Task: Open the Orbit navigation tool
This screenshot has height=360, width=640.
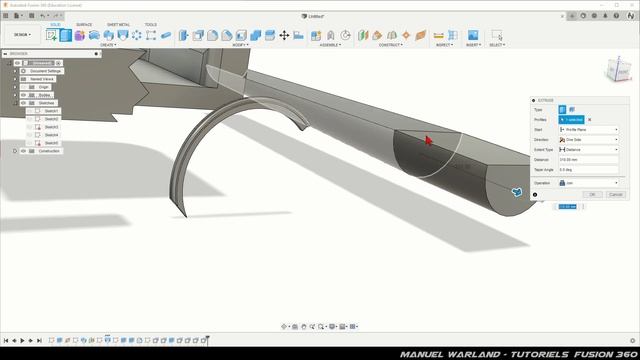Action: [284, 327]
